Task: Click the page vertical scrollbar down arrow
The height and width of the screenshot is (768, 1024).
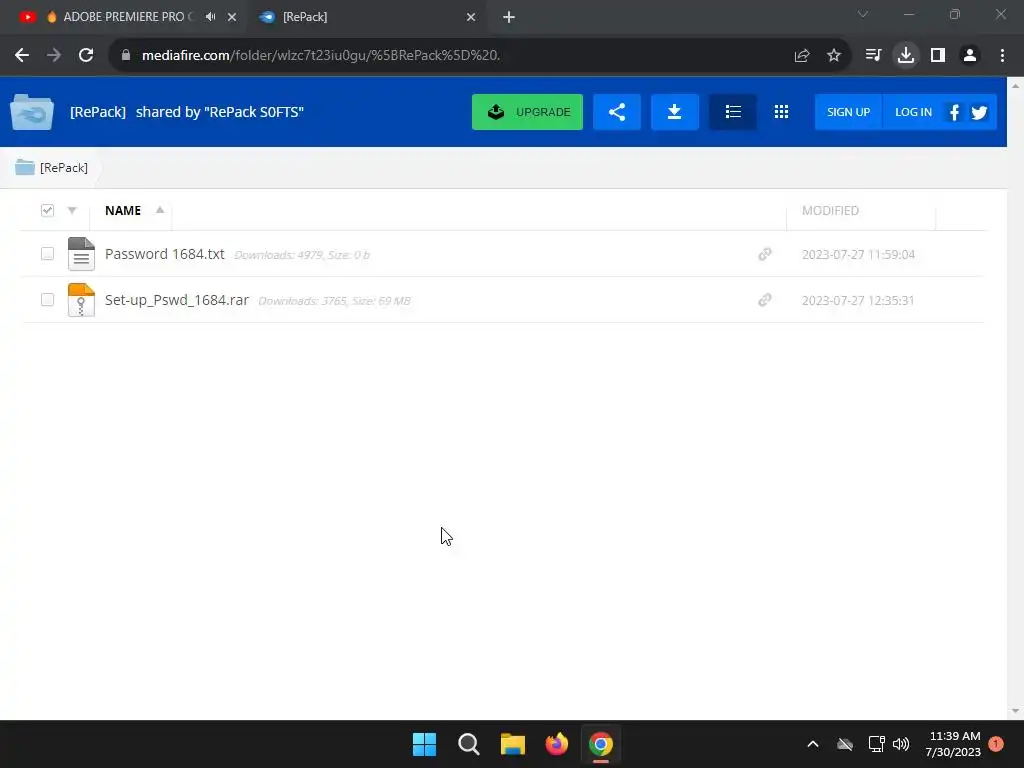Action: [x=1015, y=711]
